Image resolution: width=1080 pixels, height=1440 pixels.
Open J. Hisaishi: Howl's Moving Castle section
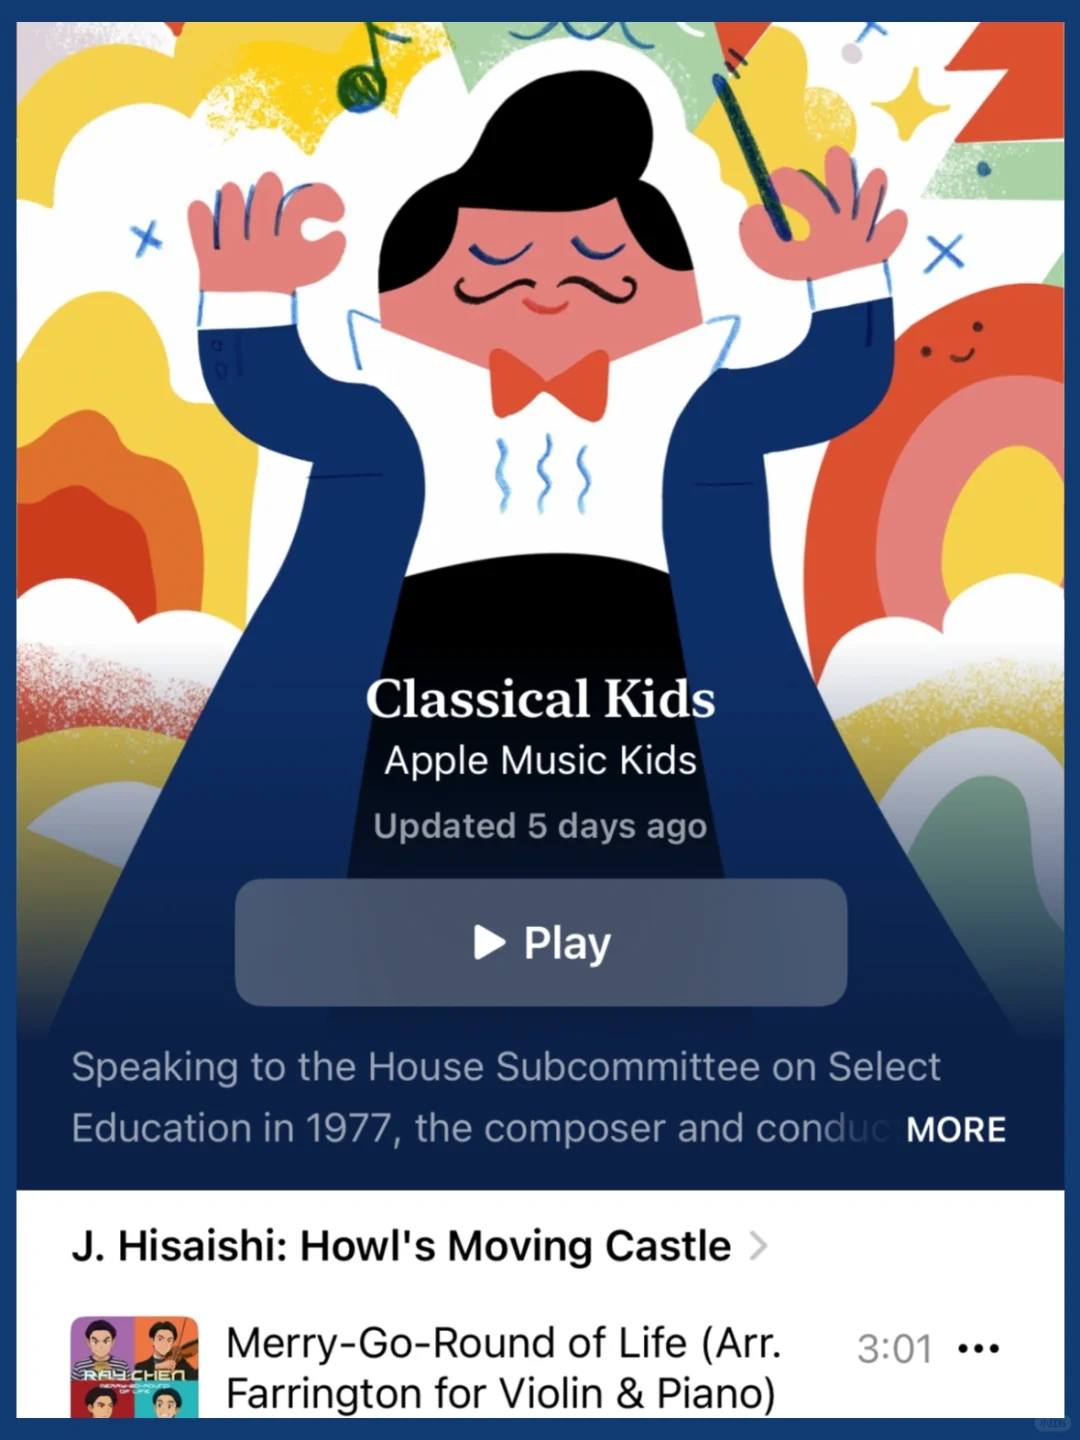[402, 1246]
